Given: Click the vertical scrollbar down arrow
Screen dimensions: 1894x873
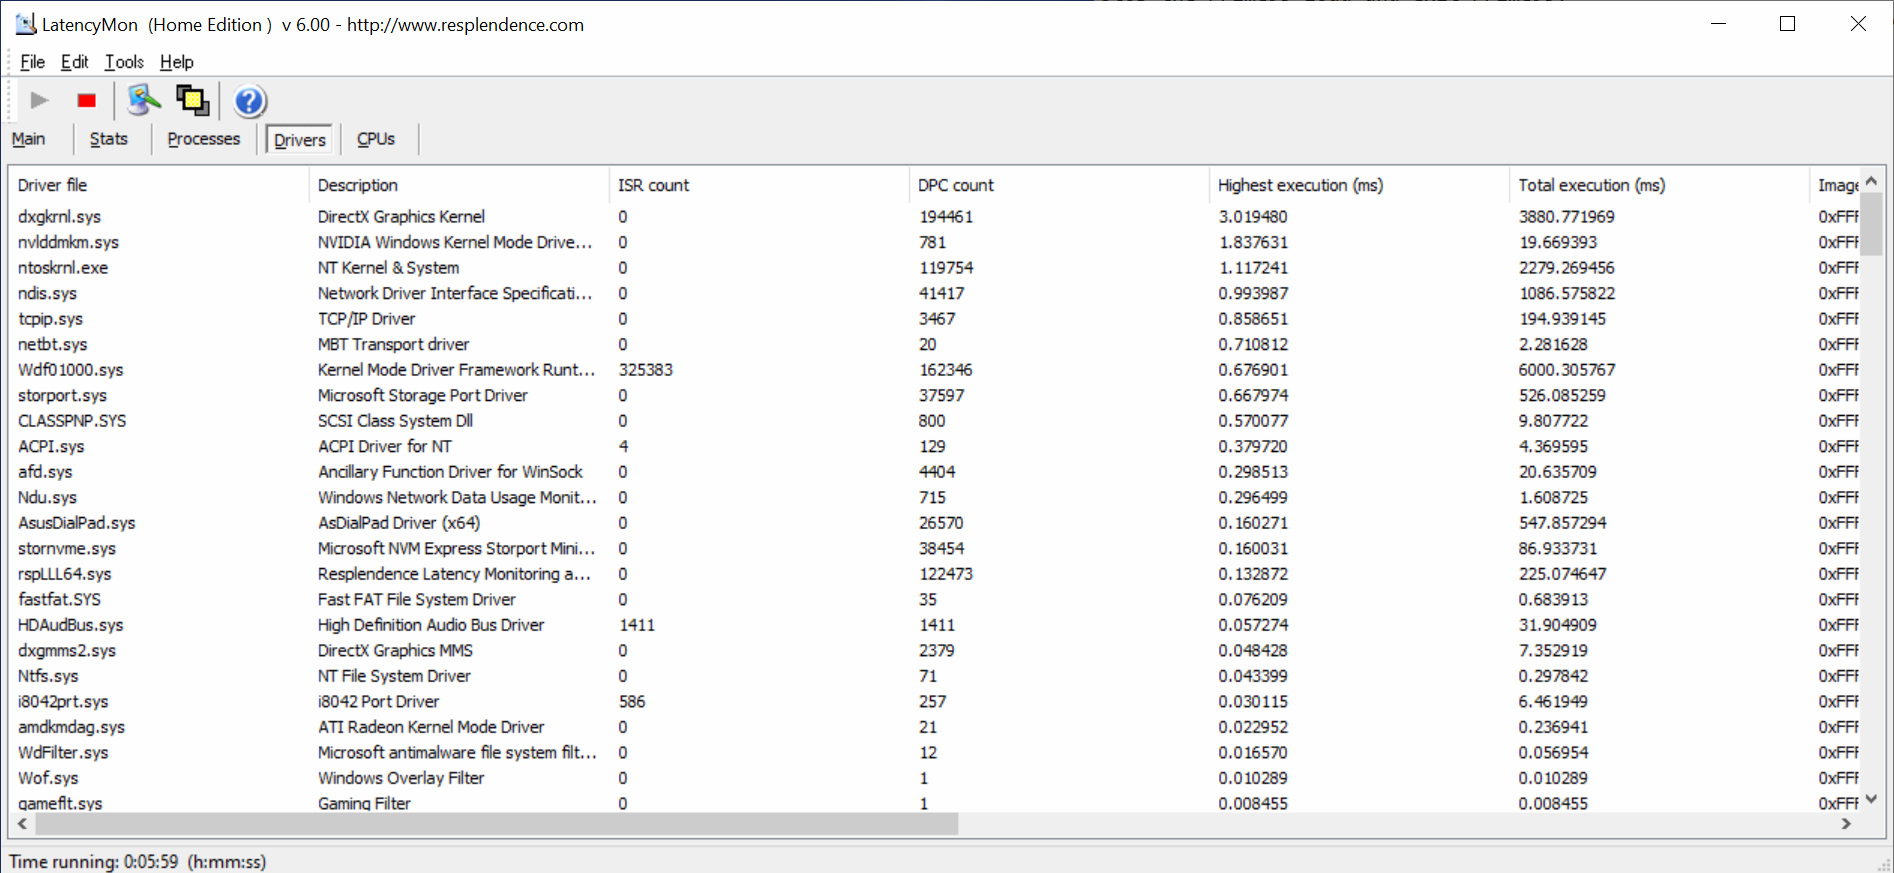Looking at the screenshot, I should (1871, 799).
